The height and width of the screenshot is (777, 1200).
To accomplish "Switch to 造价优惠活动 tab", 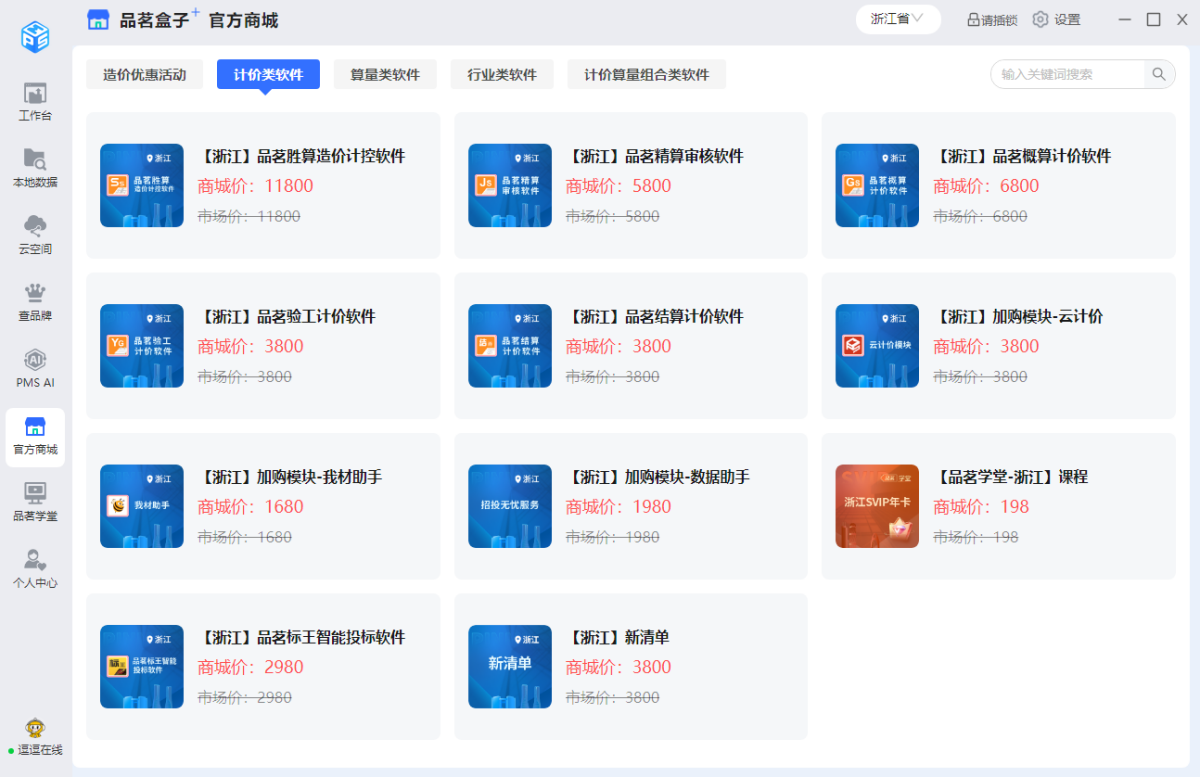I will coord(145,75).
